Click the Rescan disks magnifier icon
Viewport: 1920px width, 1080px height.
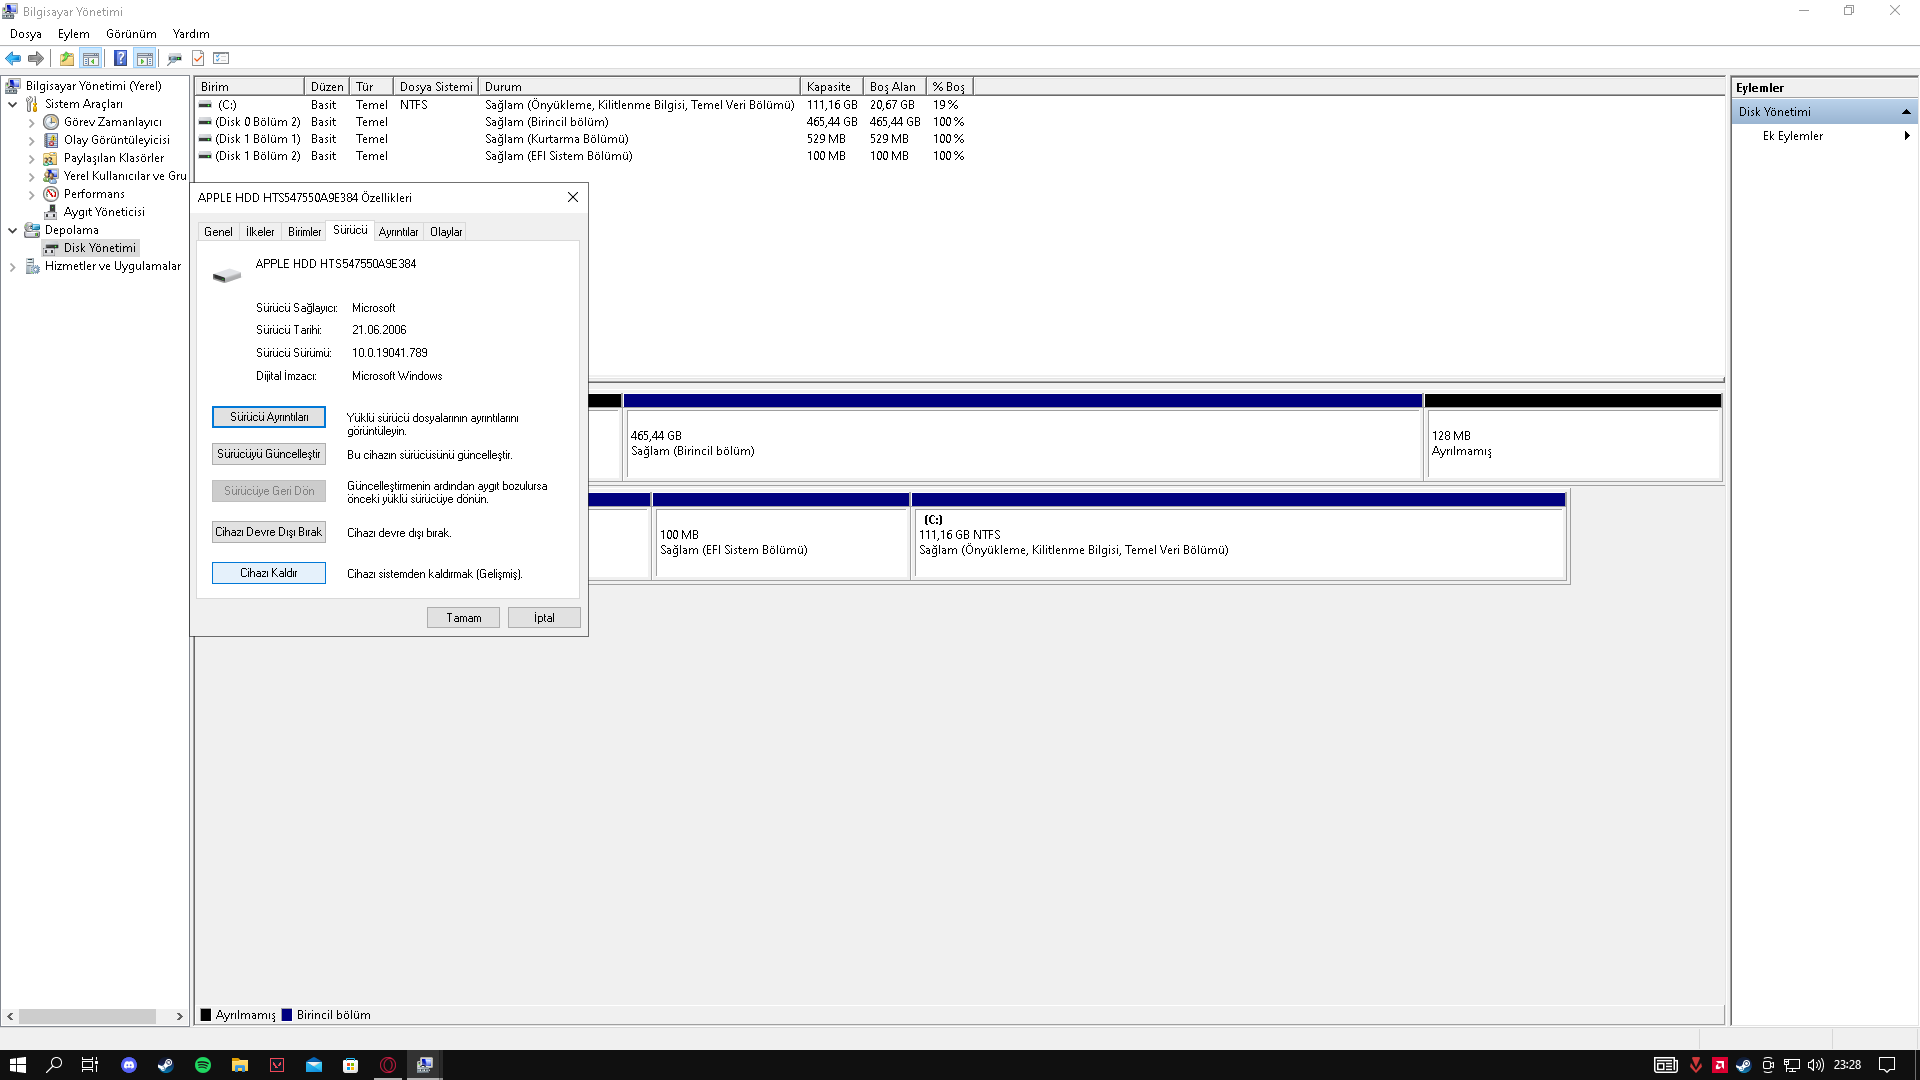tap(174, 58)
